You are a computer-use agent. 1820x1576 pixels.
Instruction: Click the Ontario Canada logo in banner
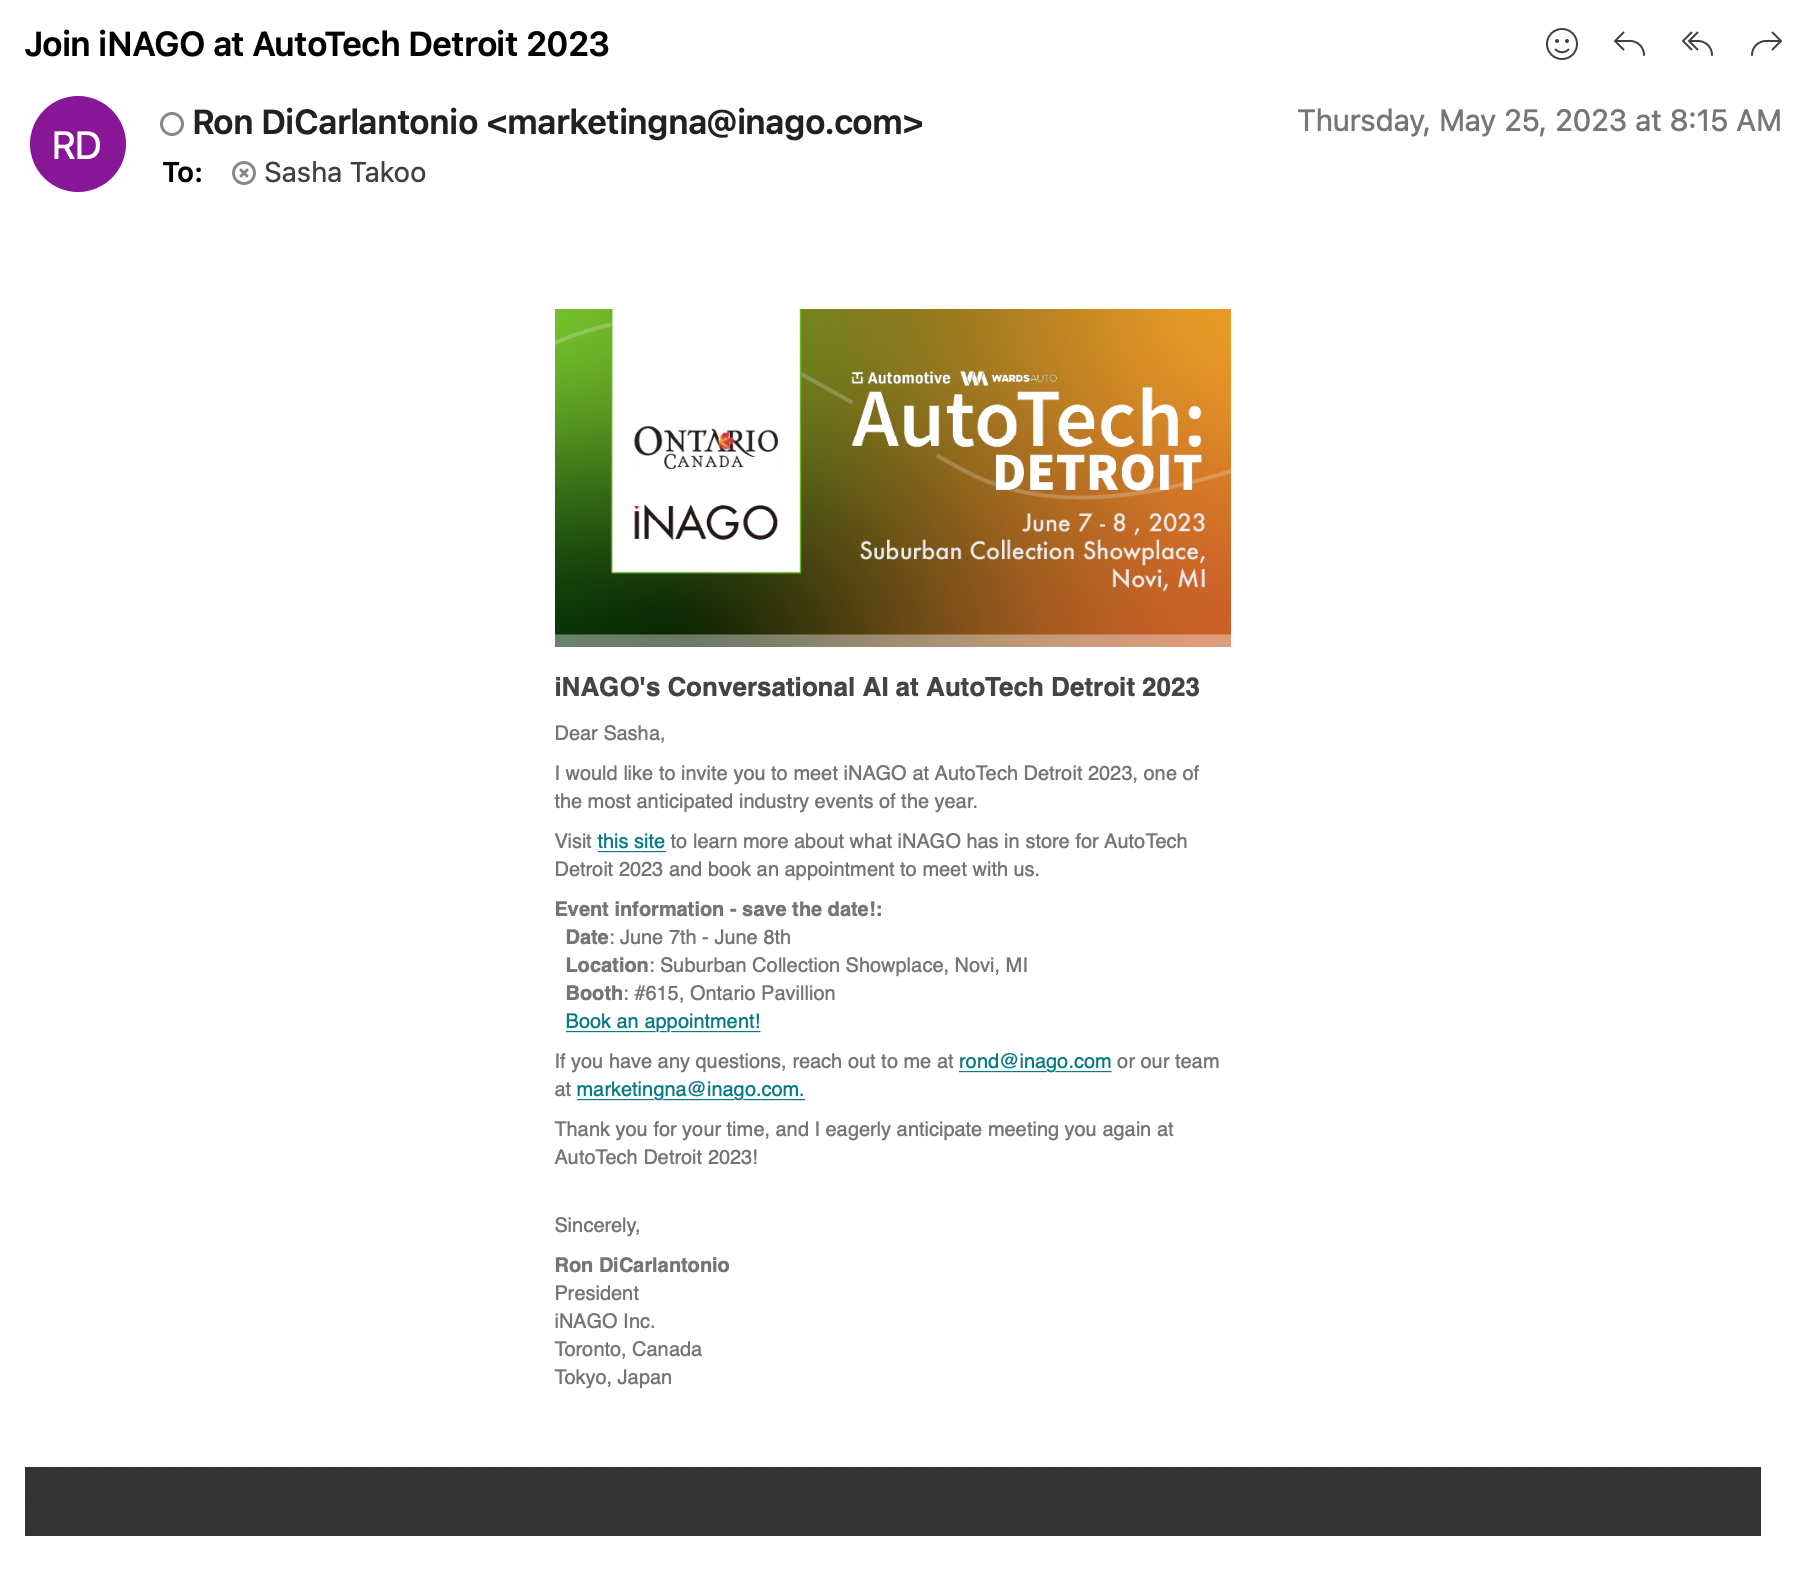(x=706, y=446)
